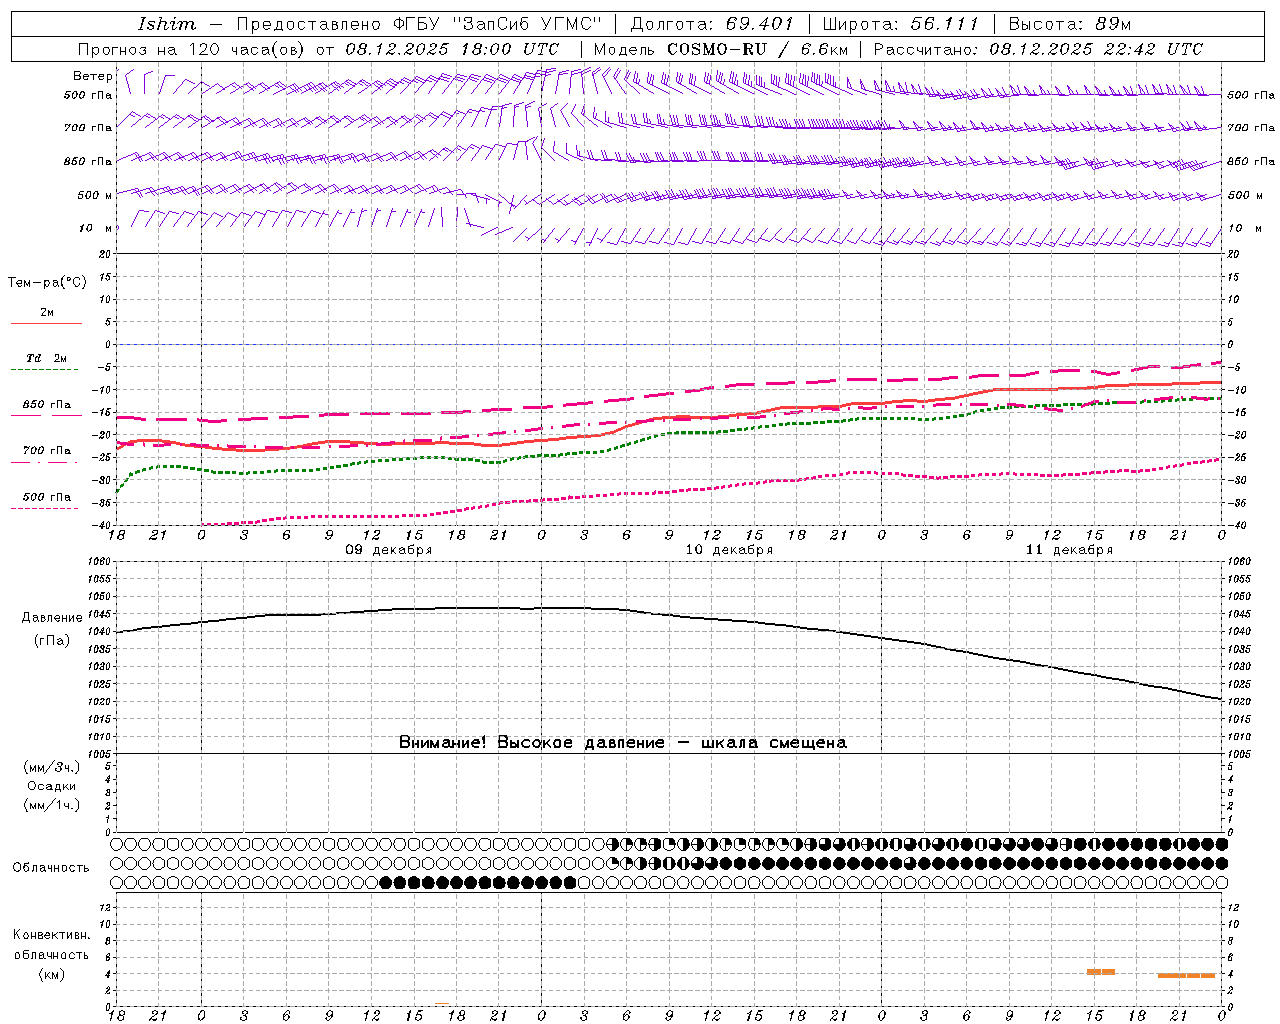Click the model name "COSMO-RU / 6.6км"

[757, 49]
